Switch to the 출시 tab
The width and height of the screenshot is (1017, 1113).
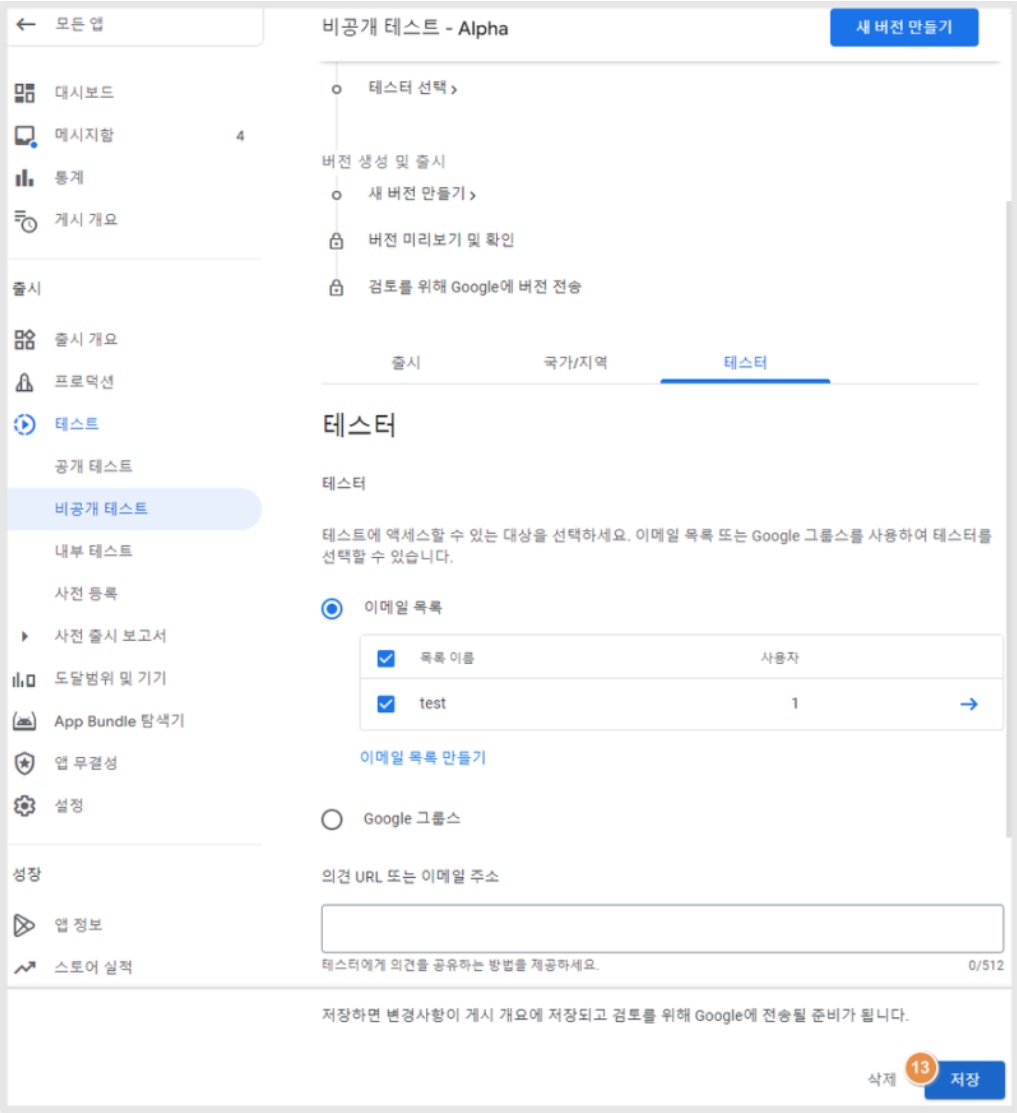[406, 363]
